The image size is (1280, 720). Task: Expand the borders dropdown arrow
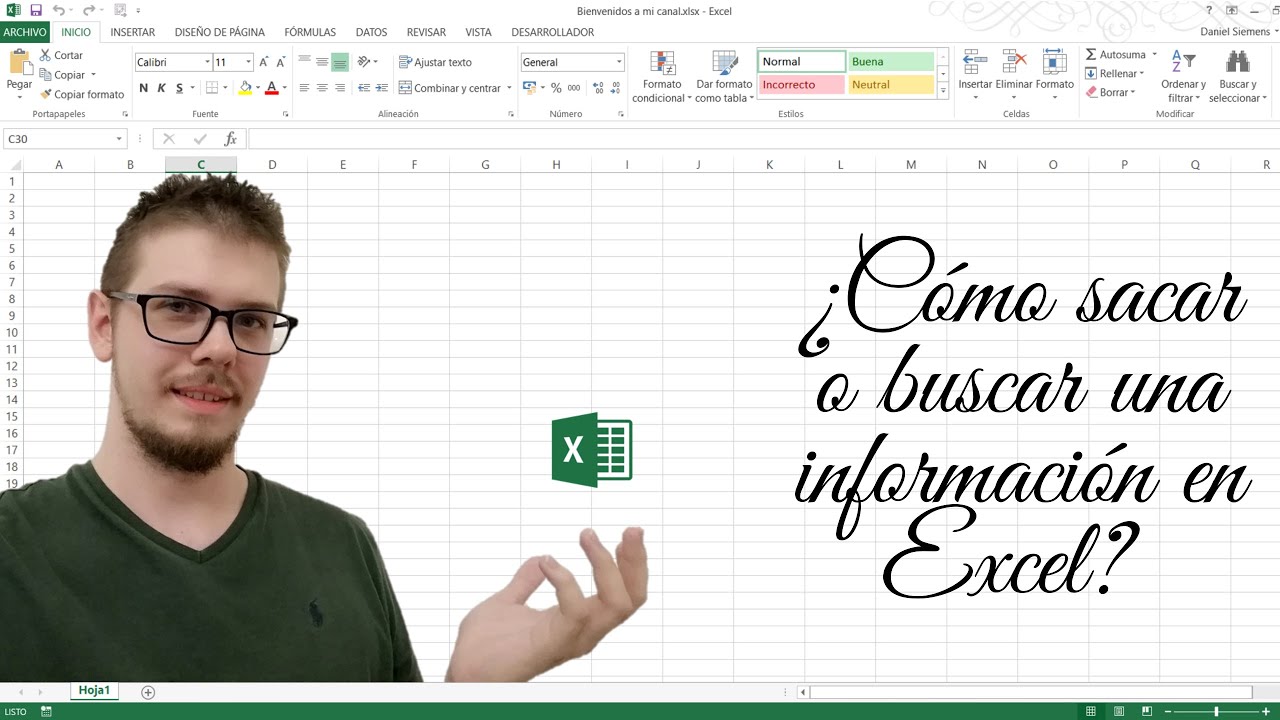click(226, 88)
